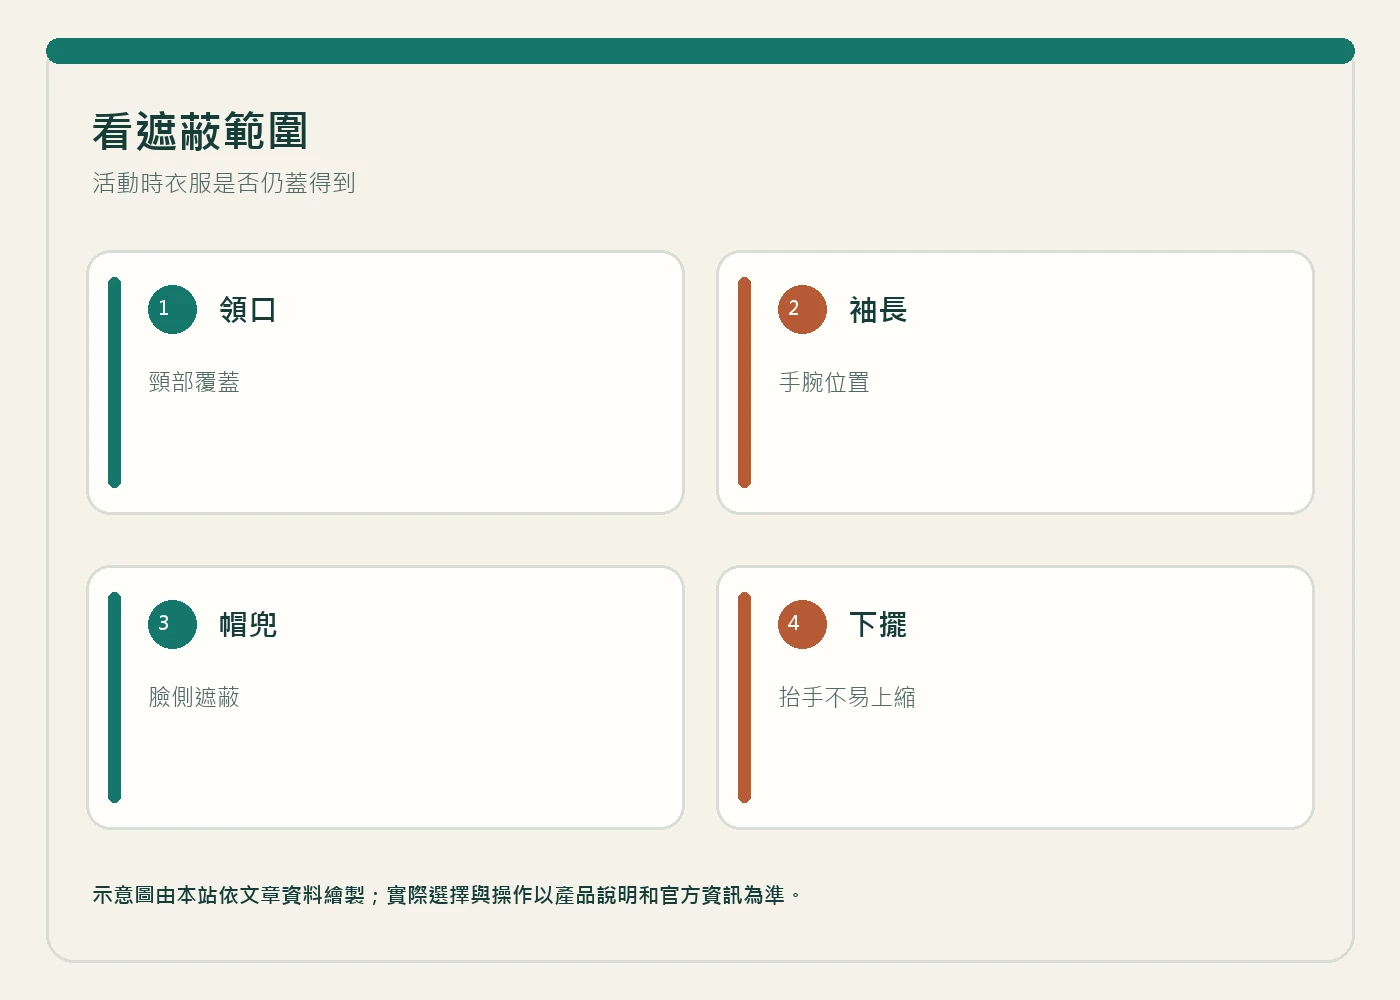Select the 袖長 card title
The image size is (1400, 1000).
[878, 310]
